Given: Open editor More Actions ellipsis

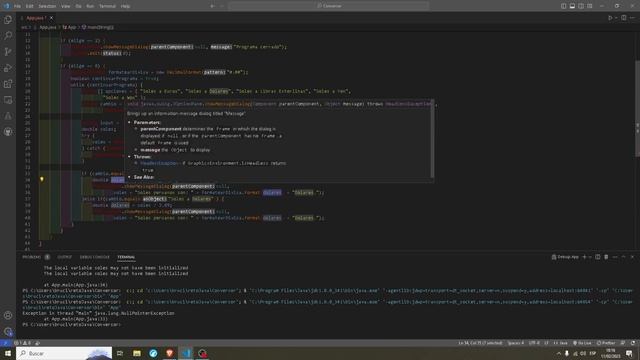Looking at the screenshot, I should pos(632,18).
